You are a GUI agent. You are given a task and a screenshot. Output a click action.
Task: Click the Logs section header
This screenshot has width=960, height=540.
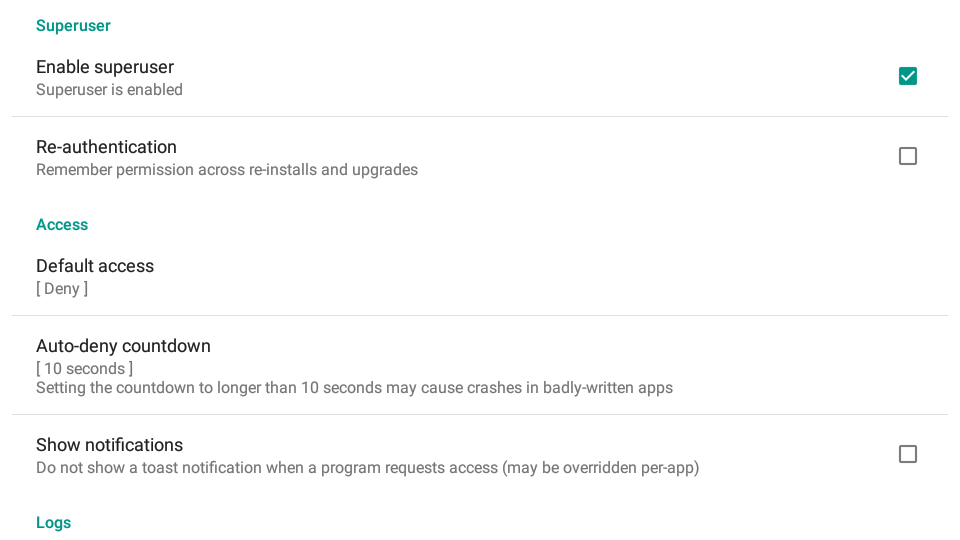53,523
